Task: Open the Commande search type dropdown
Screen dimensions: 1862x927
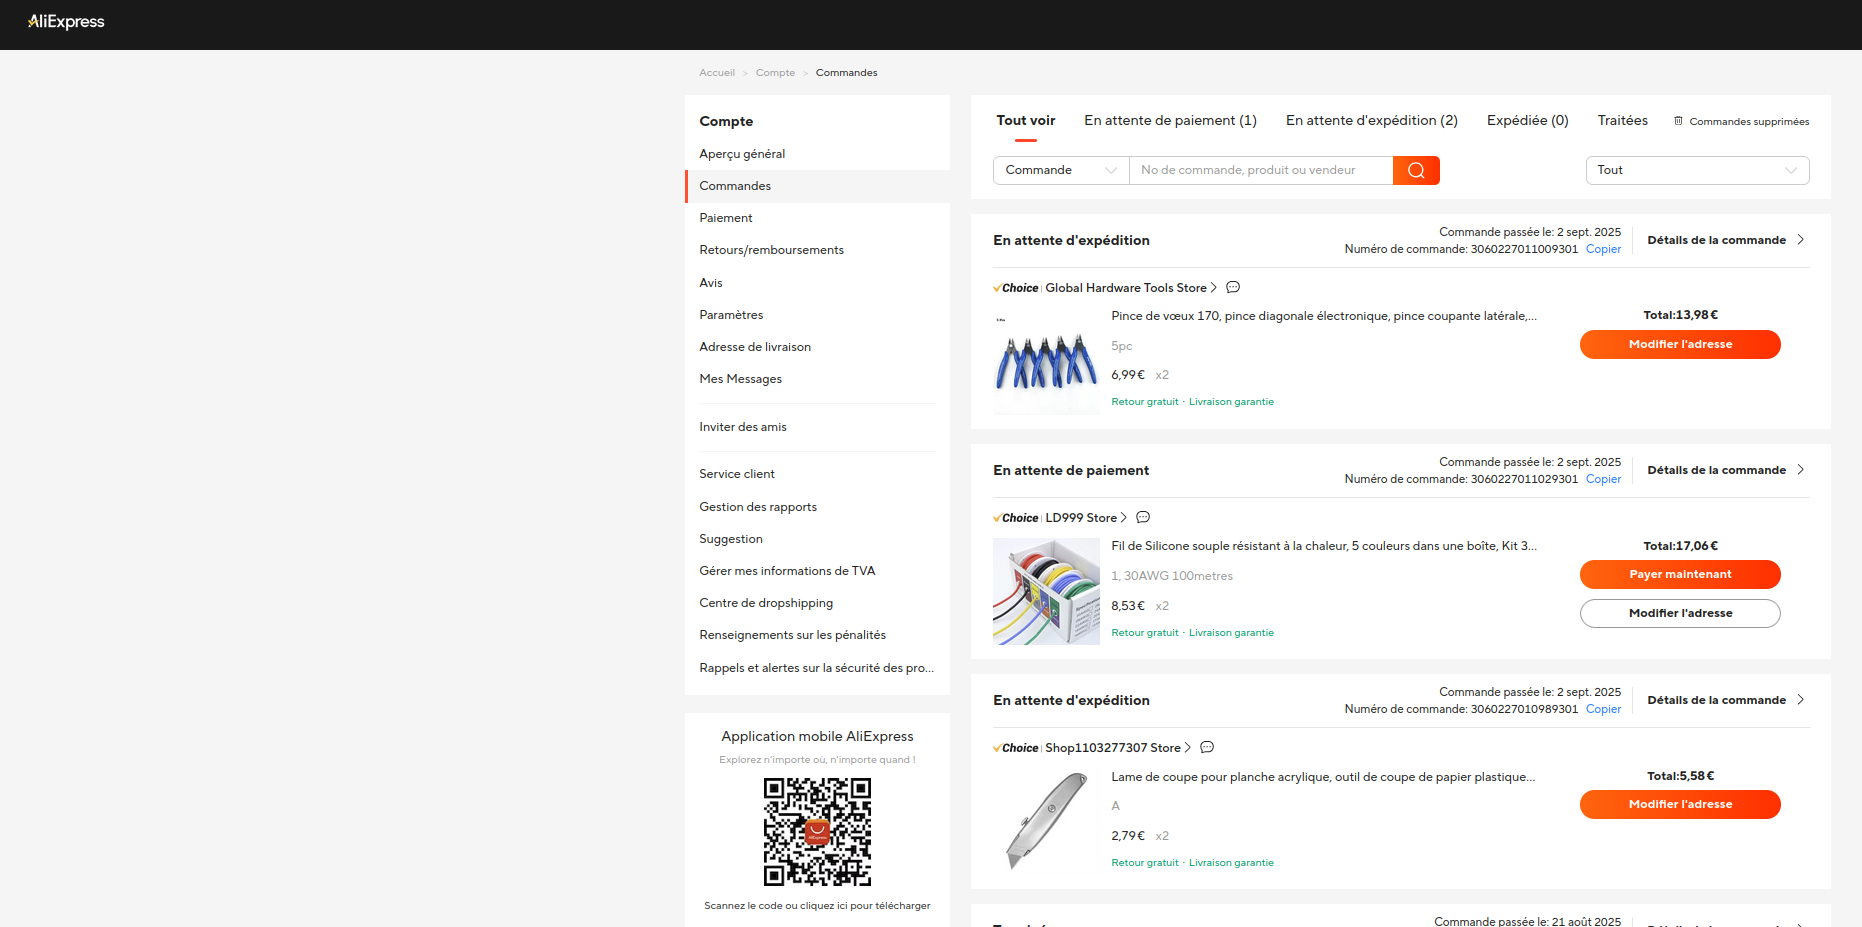Action: [x=1060, y=170]
